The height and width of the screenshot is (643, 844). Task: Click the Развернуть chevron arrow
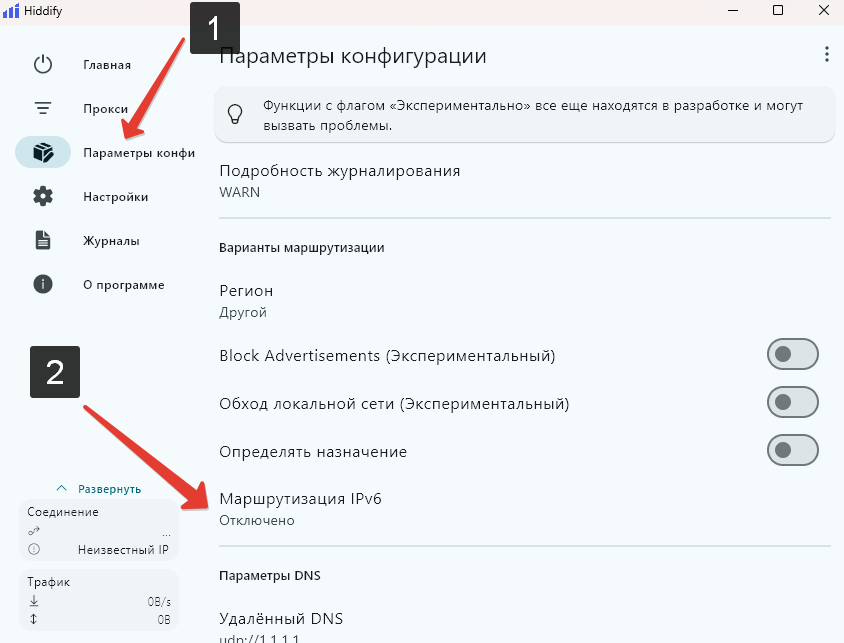[x=62, y=489]
